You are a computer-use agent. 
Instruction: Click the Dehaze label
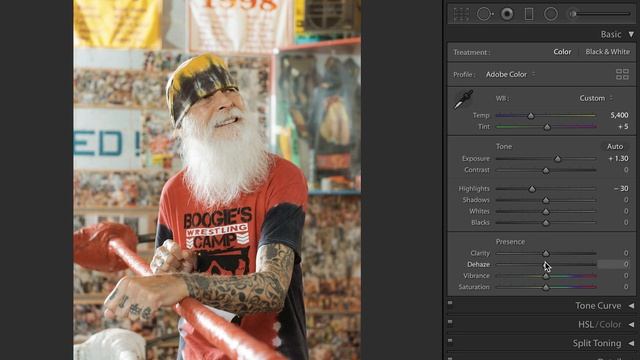click(478, 264)
